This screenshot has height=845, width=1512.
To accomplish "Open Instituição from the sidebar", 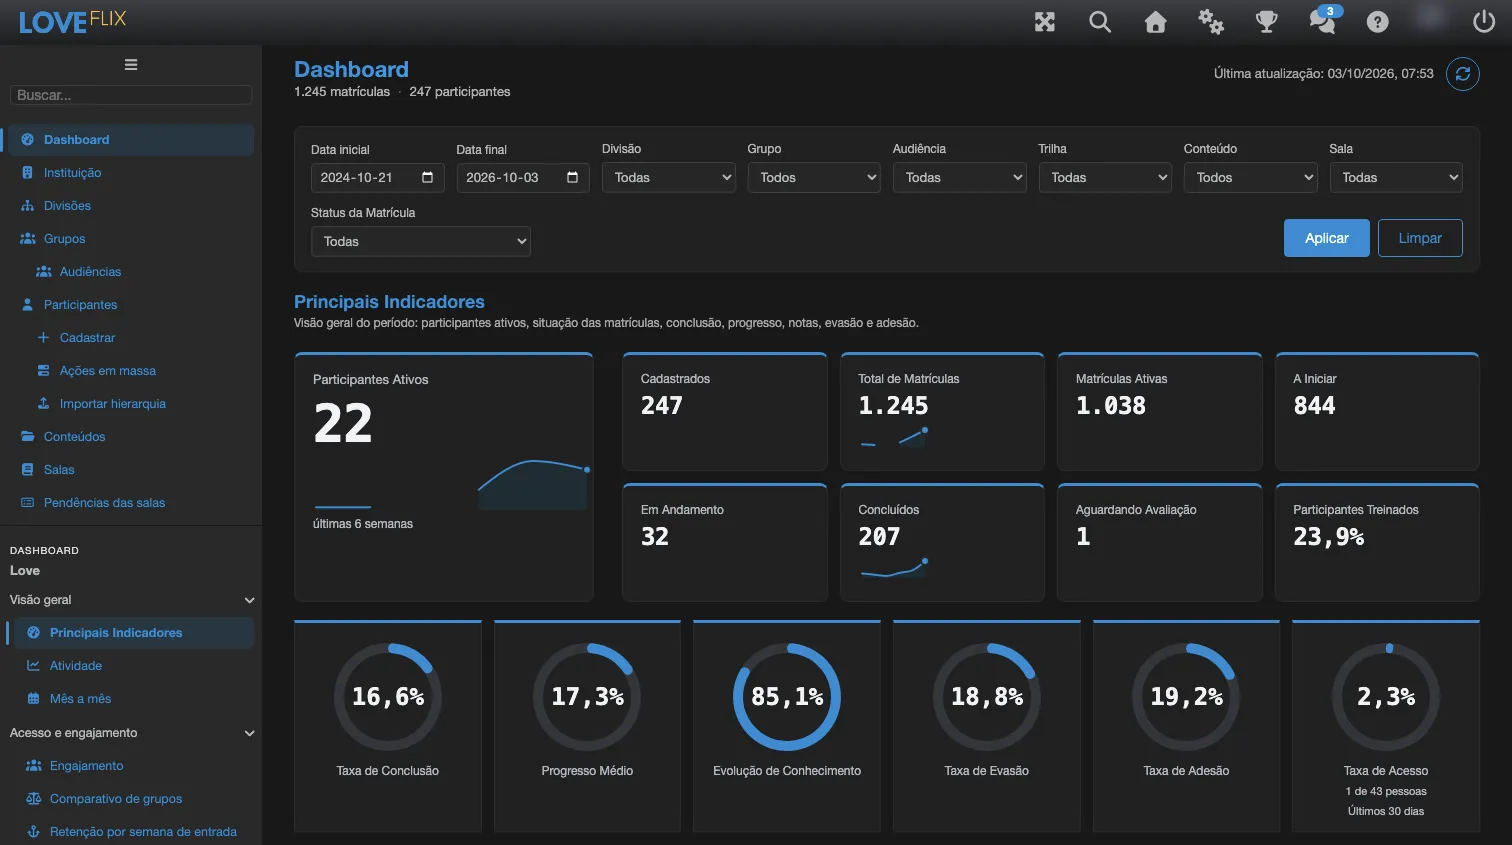I will tap(130, 173).
